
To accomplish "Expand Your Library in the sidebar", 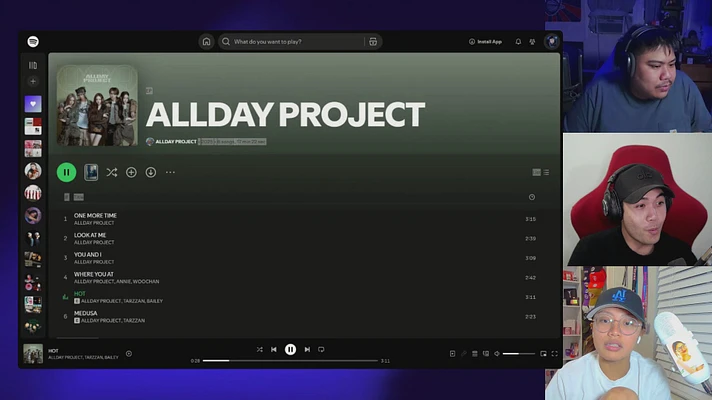I will pyautogui.click(x=33, y=65).
